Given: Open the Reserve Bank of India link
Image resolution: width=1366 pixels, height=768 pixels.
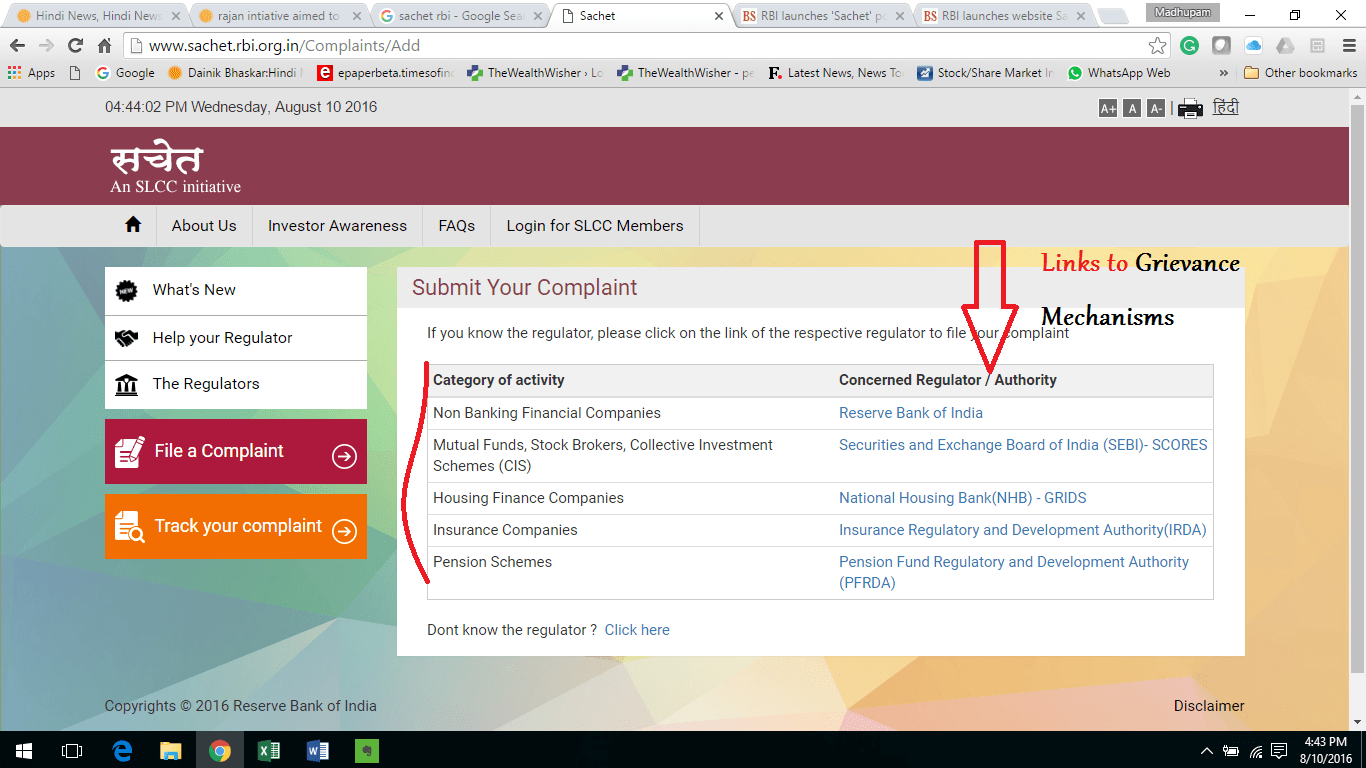Looking at the screenshot, I should click(x=911, y=413).
